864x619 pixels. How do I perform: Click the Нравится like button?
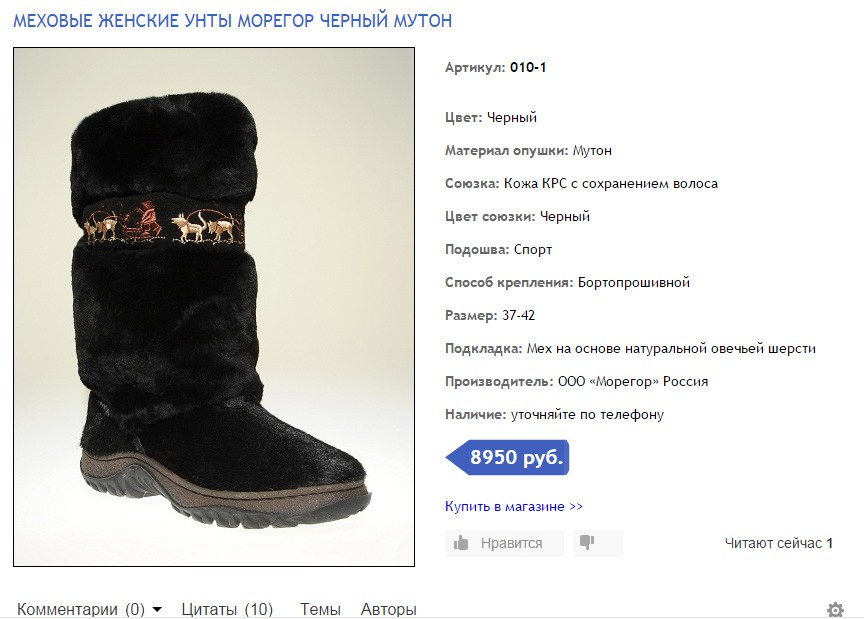pyautogui.click(x=504, y=543)
